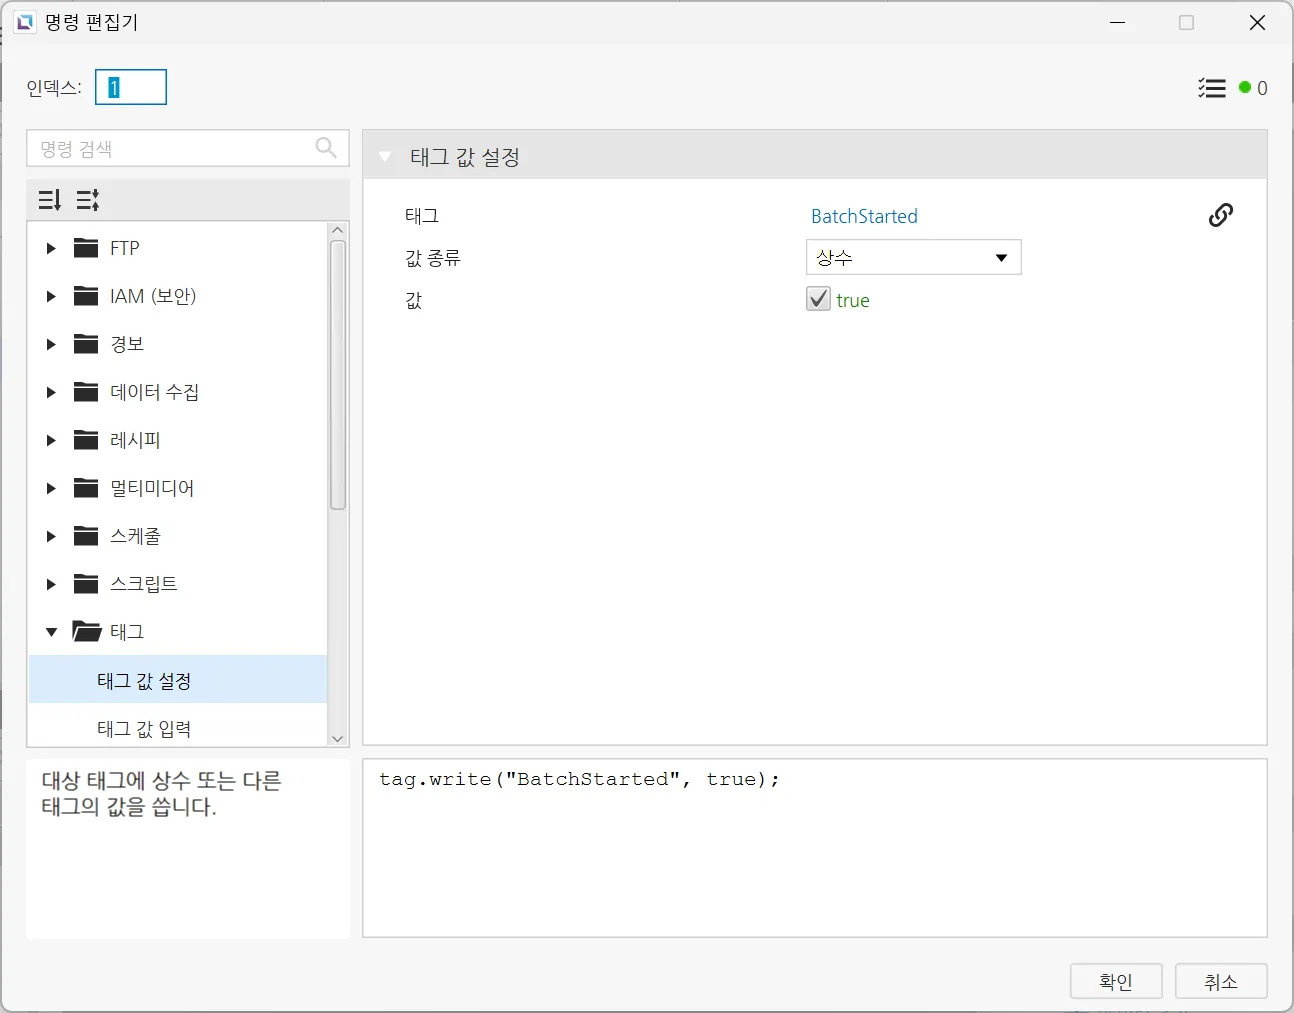
Task: Click the 스크립트 folder icon
Action: click(x=86, y=584)
